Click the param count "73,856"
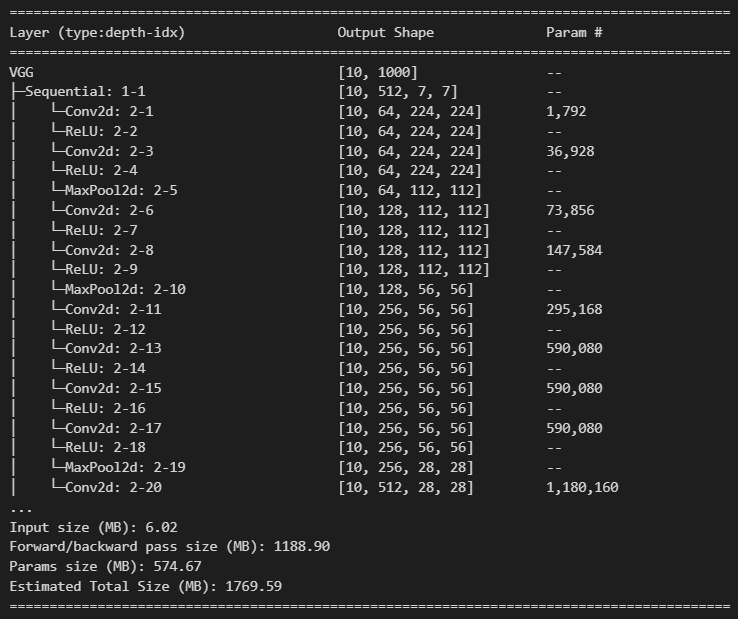Screen dimensions: 738x619 (x=570, y=210)
